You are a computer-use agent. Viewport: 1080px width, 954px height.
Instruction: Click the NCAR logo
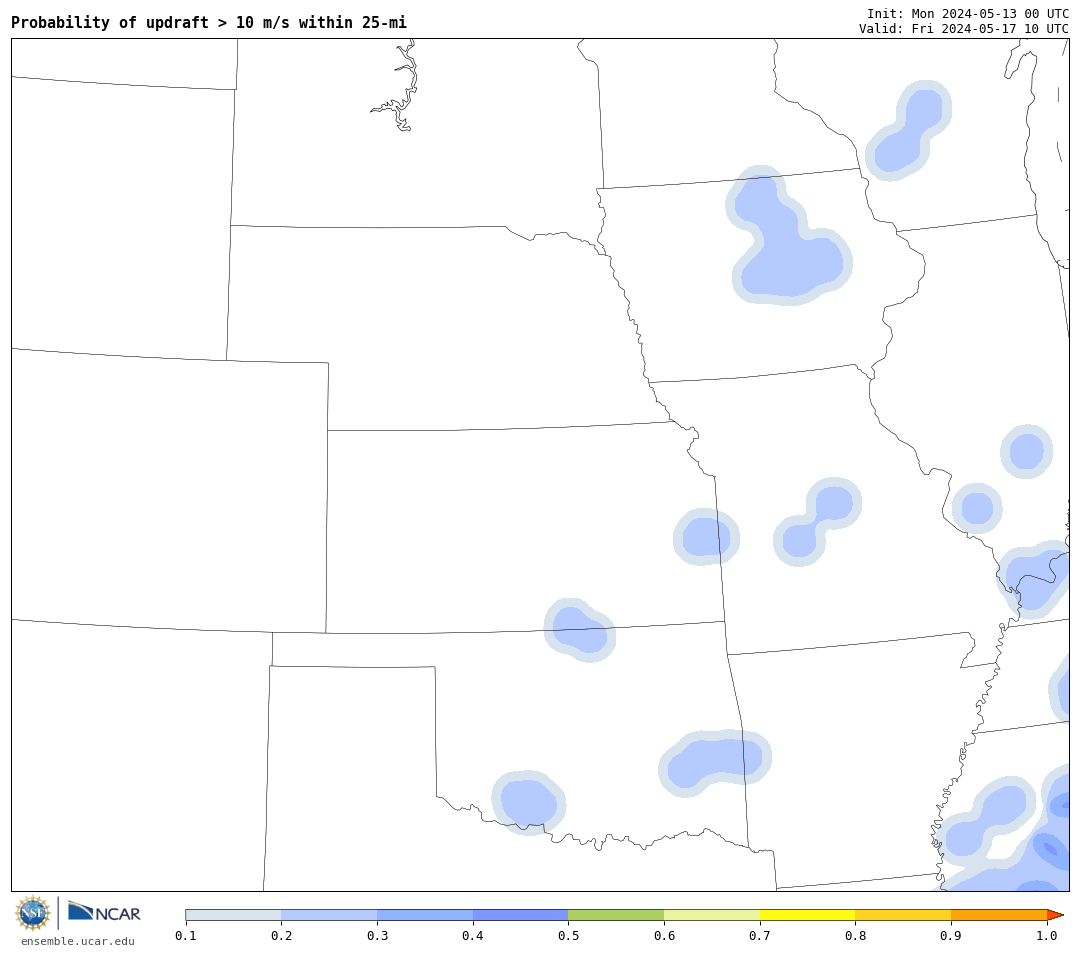[x=104, y=912]
